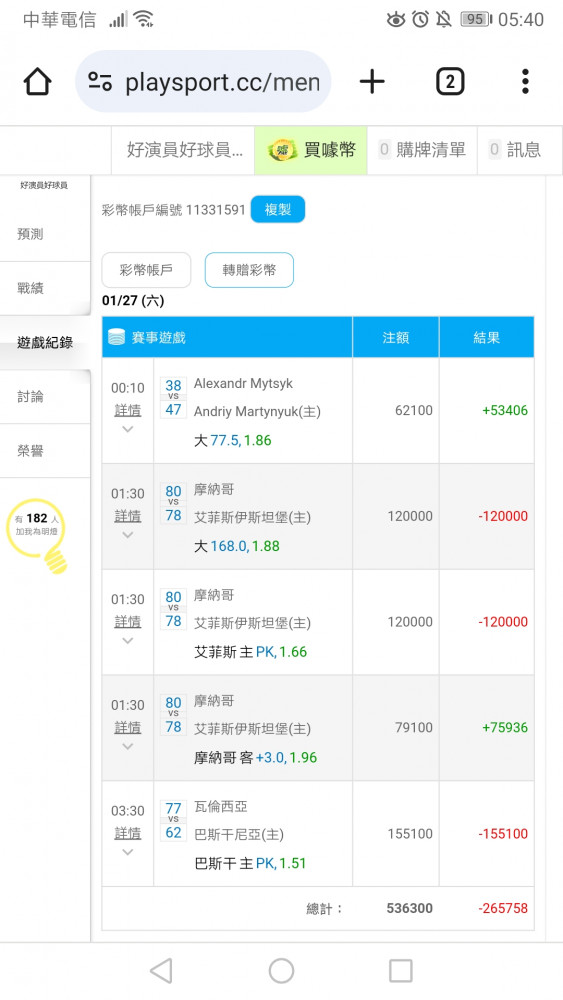This screenshot has height=1000, width=563.
Task: Click the 轉贈彩幣 button
Action: tap(249, 270)
